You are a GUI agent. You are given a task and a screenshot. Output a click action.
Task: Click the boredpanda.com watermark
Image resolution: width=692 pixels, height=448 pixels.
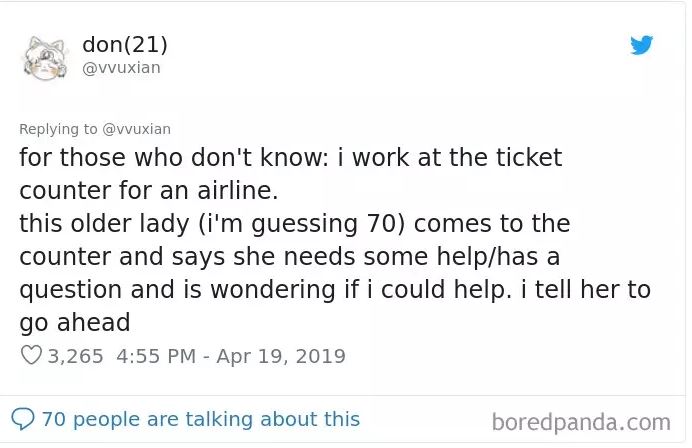coord(582,421)
